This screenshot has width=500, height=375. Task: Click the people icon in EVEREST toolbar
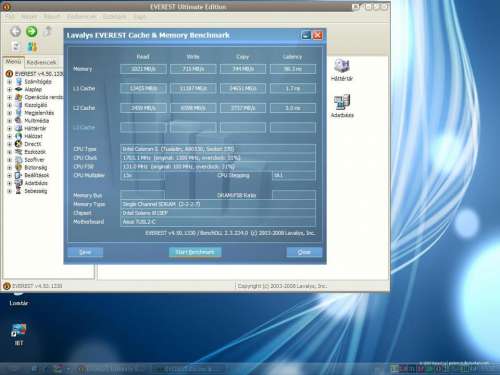(x=32, y=47)
